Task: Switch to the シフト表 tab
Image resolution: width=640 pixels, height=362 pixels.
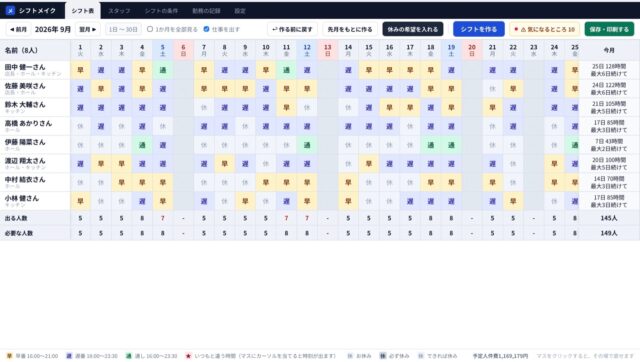Action: [82, 11]
